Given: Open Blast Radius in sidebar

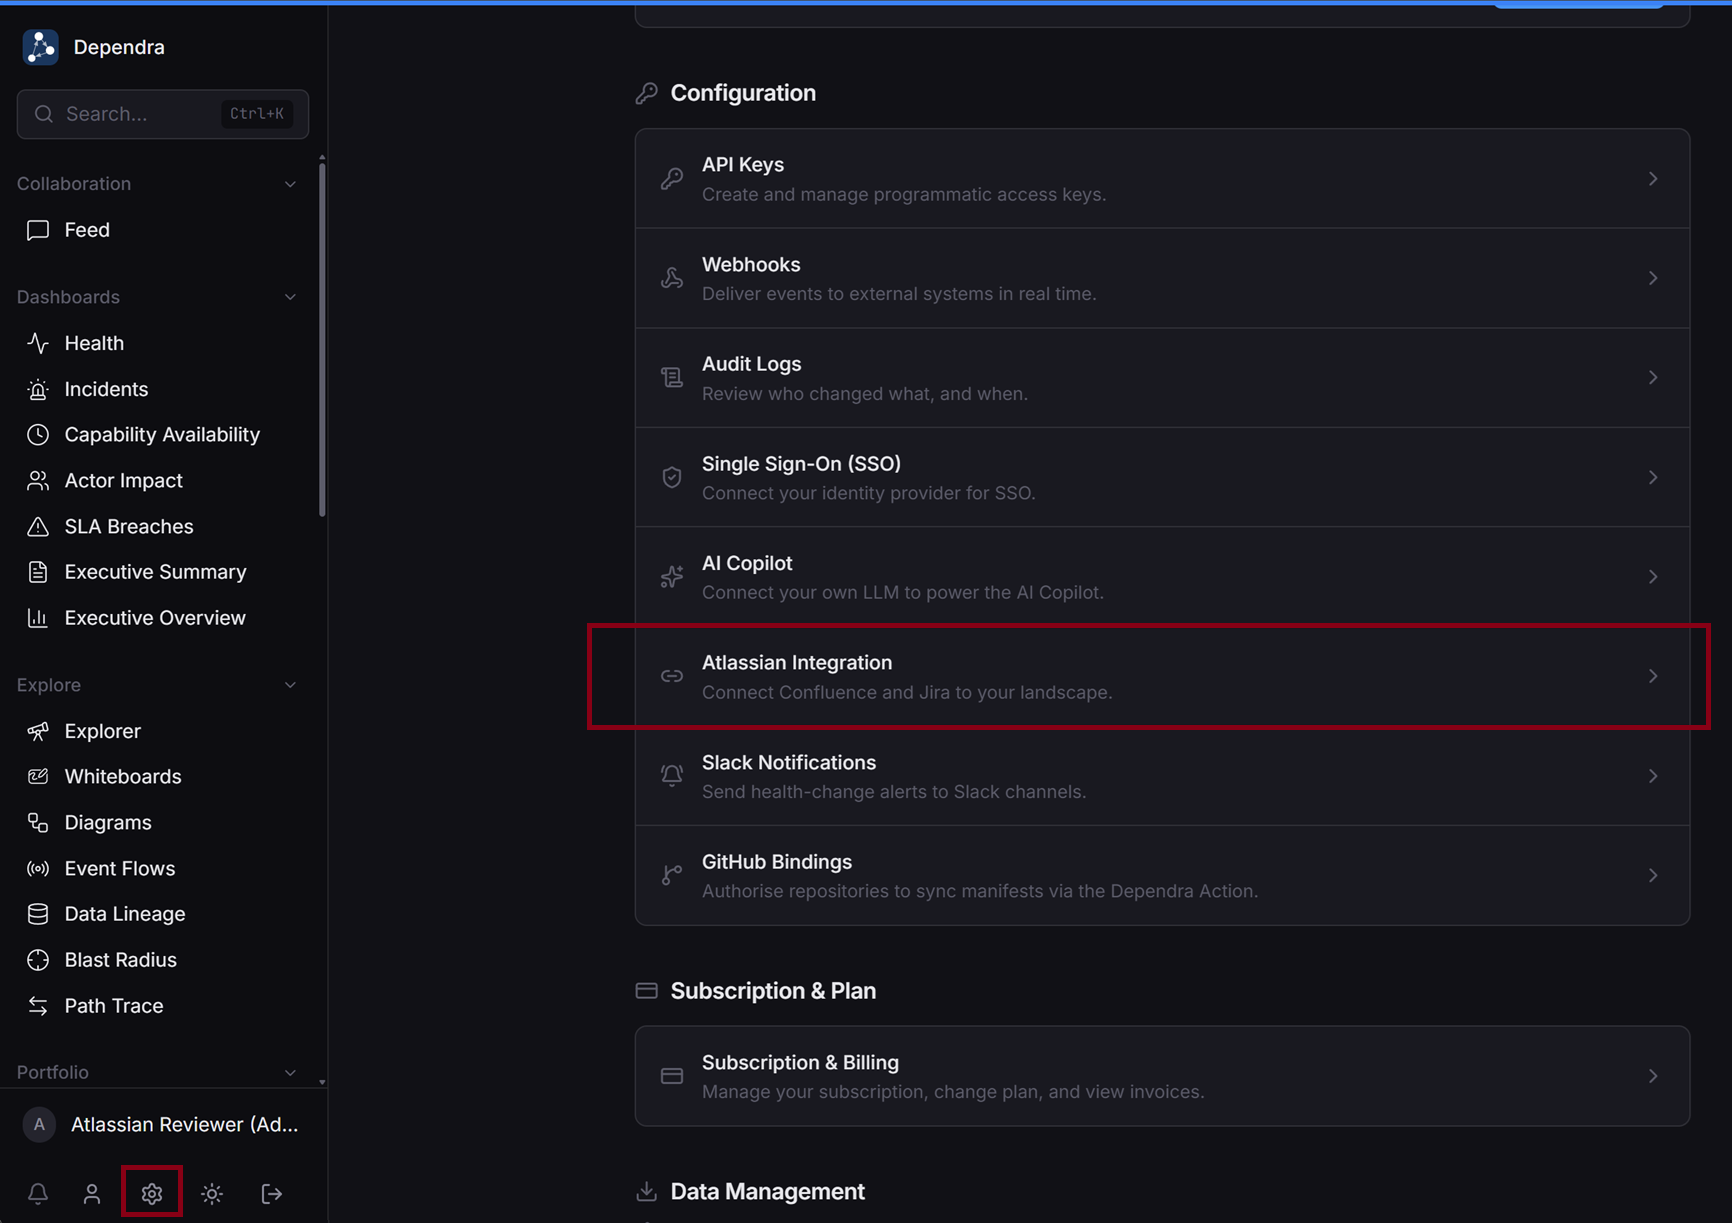Looking at the screenshot, I should (120, 960).
